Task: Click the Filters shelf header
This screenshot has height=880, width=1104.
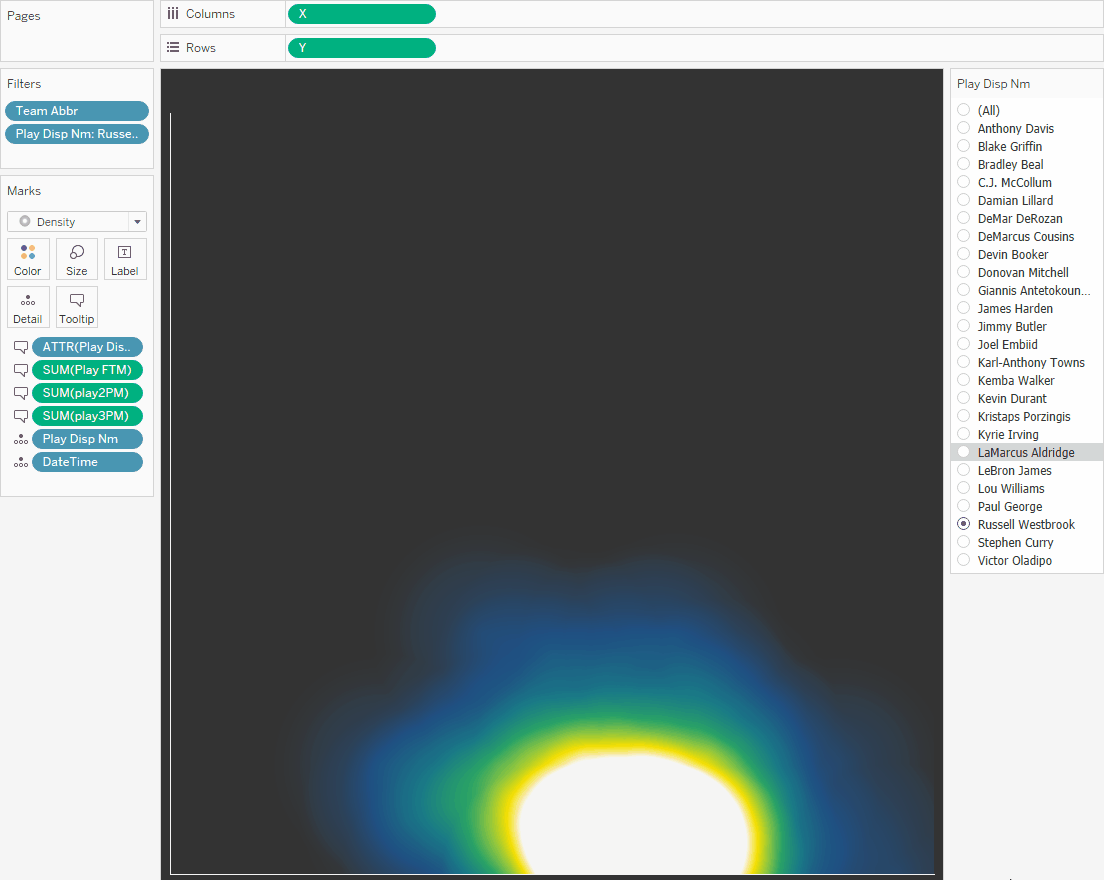Action: pyautogui.click(x=24, y=84)
